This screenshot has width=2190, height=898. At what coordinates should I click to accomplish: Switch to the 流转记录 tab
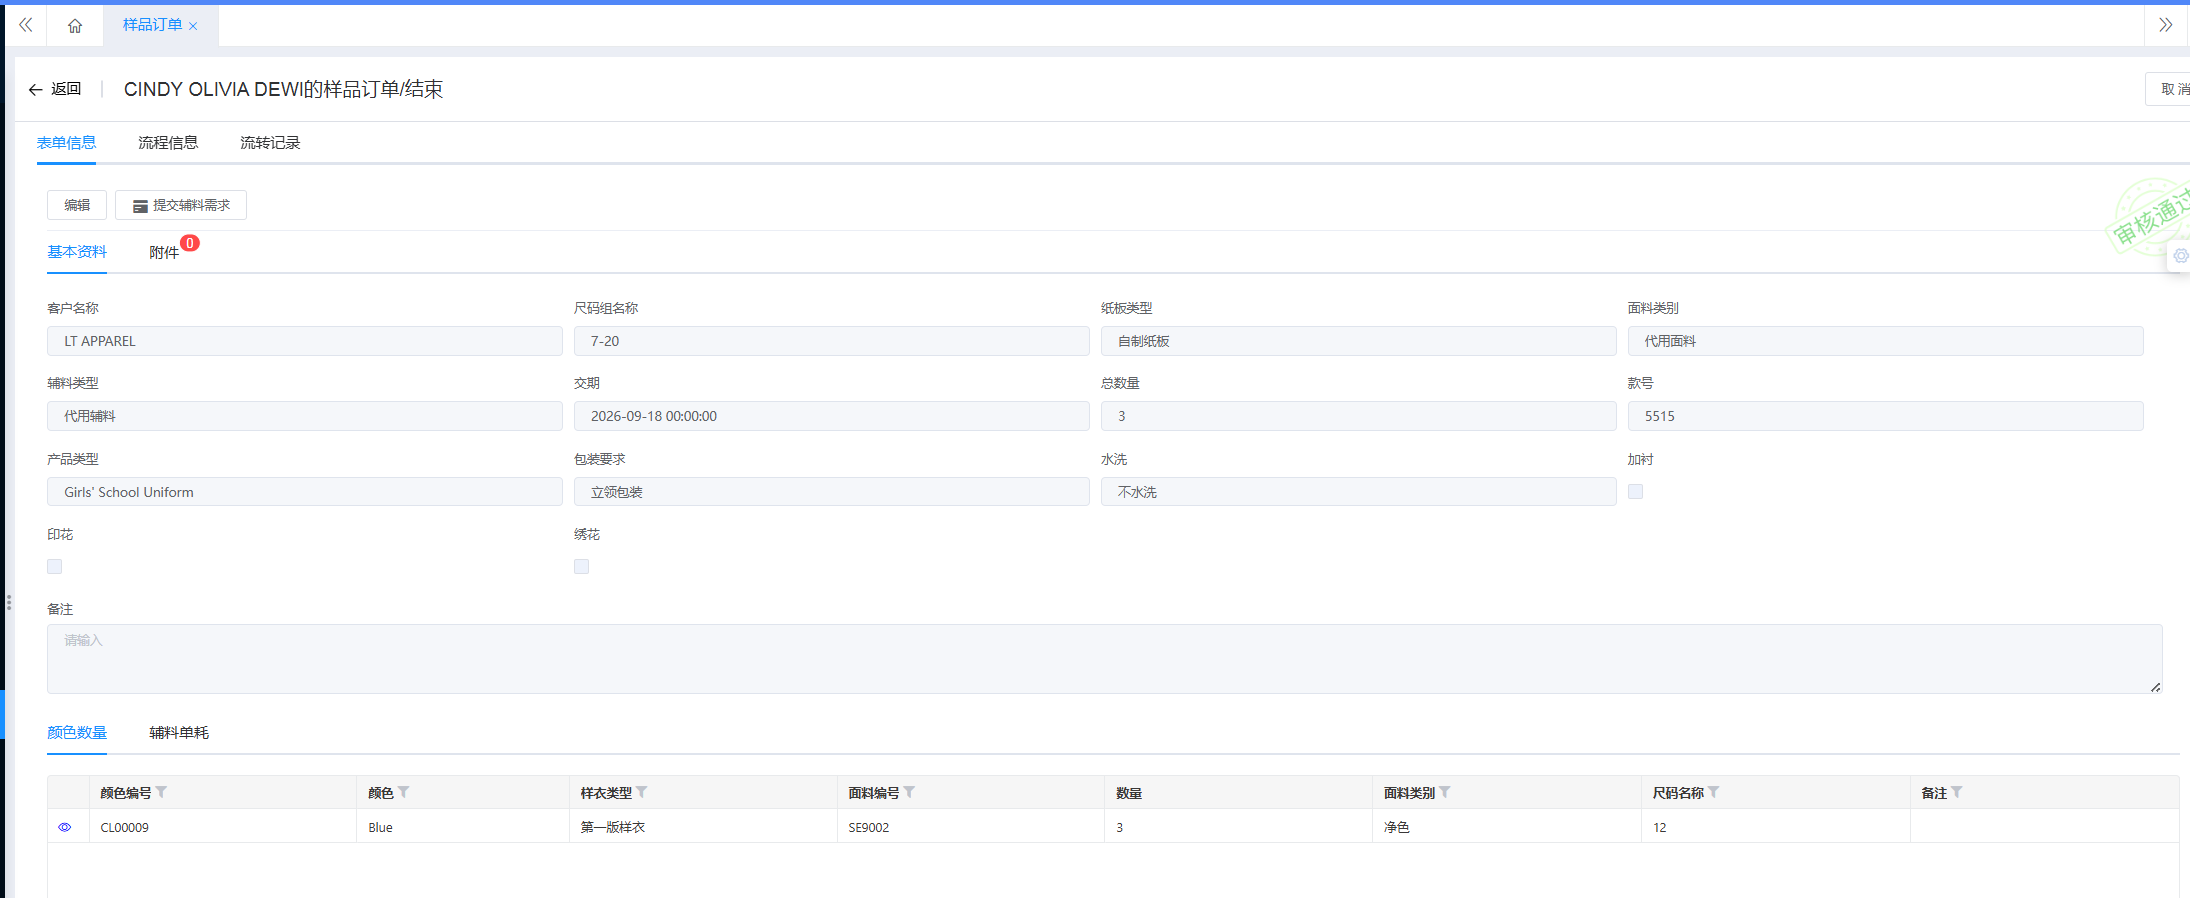coord(270,143)
